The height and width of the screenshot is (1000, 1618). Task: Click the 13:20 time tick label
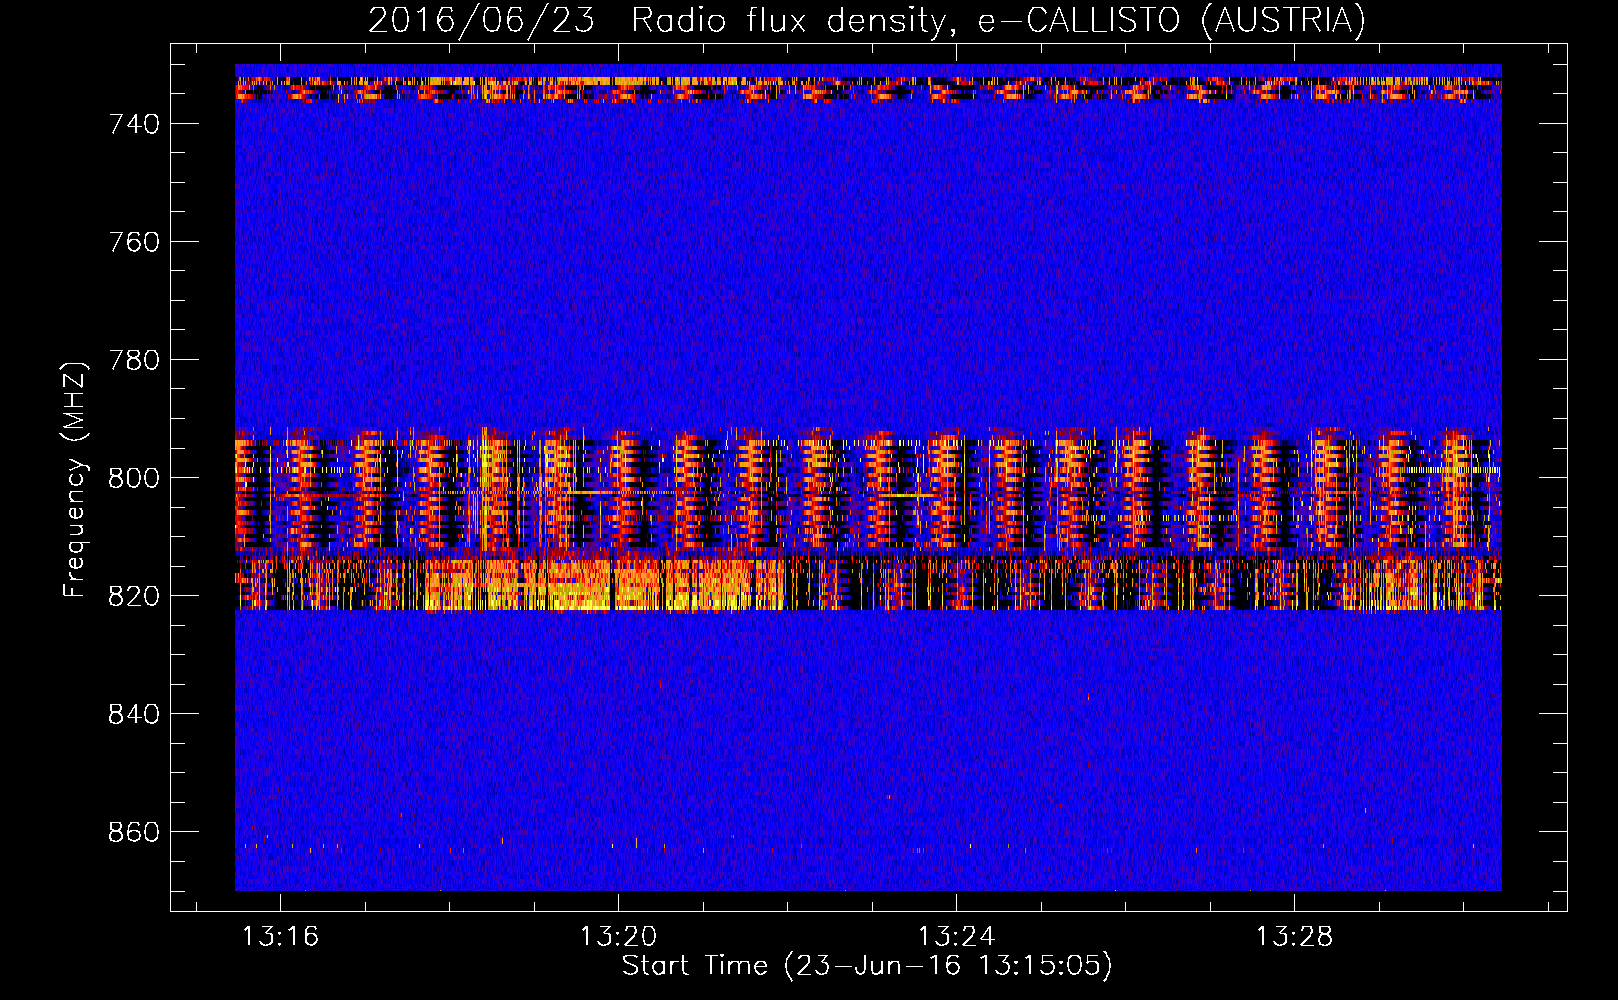(619, 936)
